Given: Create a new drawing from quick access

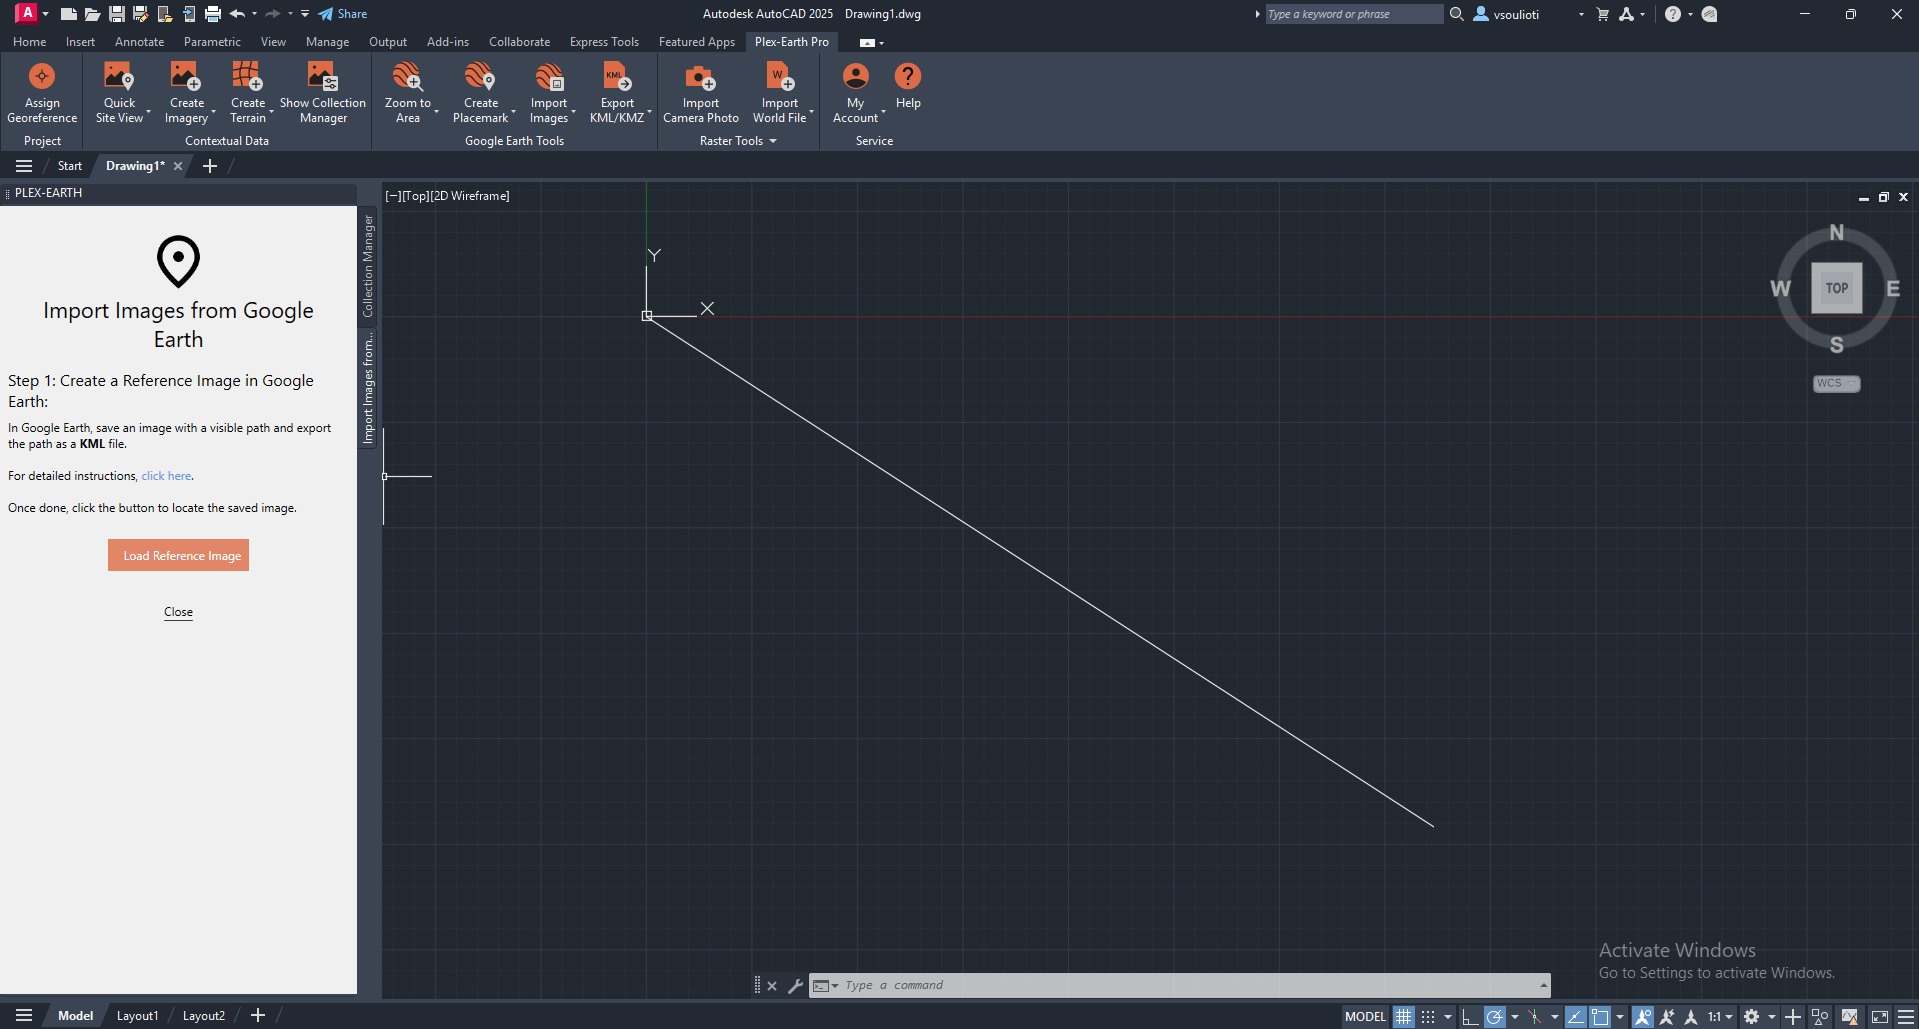Looking at the screenshot, I should click(68, 14).
